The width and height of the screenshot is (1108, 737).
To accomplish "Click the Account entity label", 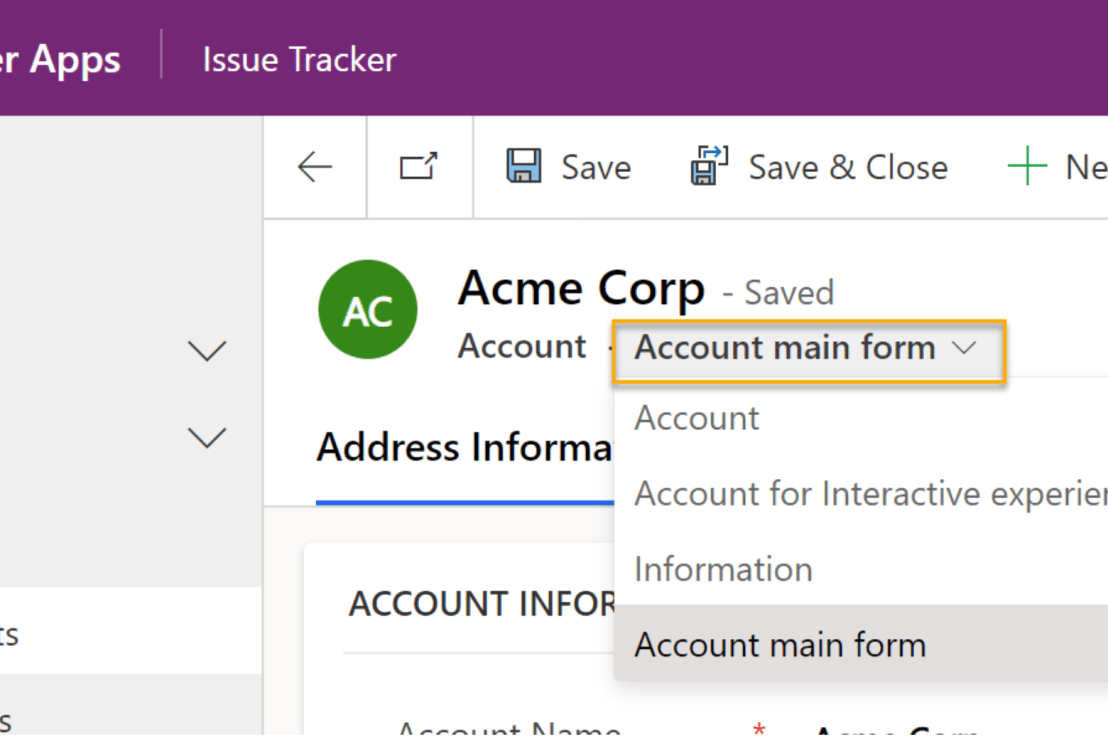I will pyautogui.click(x=522, y=346).
